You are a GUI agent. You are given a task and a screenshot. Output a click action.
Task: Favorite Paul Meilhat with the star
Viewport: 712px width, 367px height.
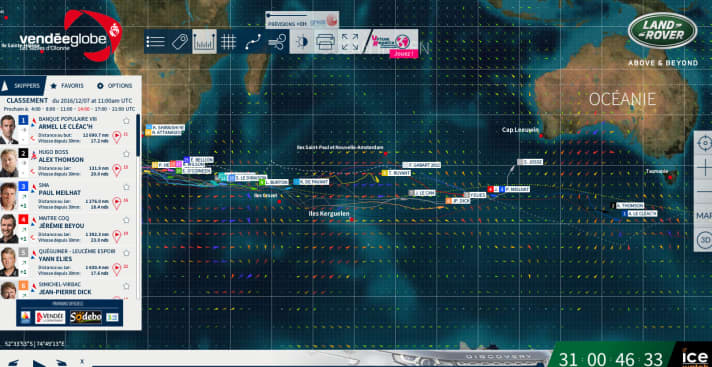(126, 187)
